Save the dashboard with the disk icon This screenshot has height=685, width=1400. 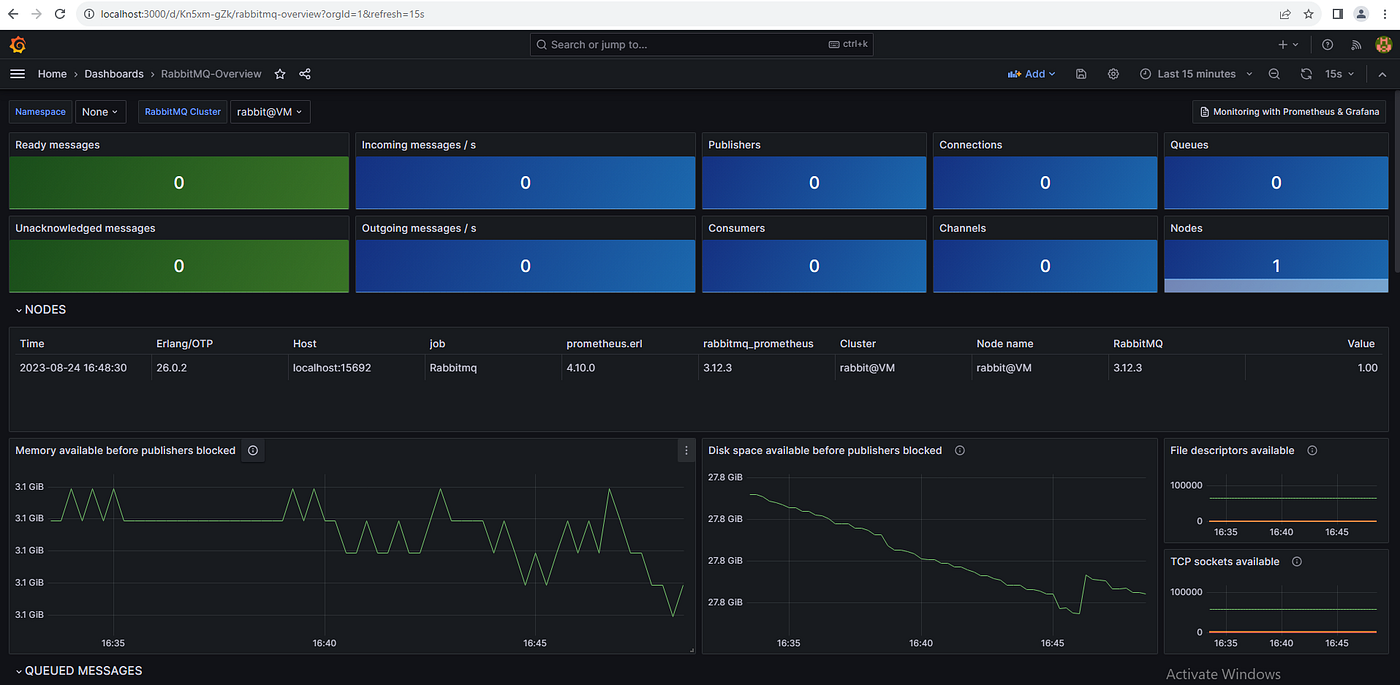[x=1081, y=74]
